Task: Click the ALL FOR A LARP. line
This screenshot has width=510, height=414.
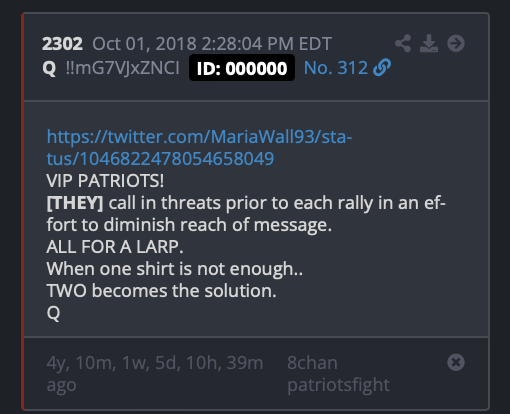Action: [115, 247]
